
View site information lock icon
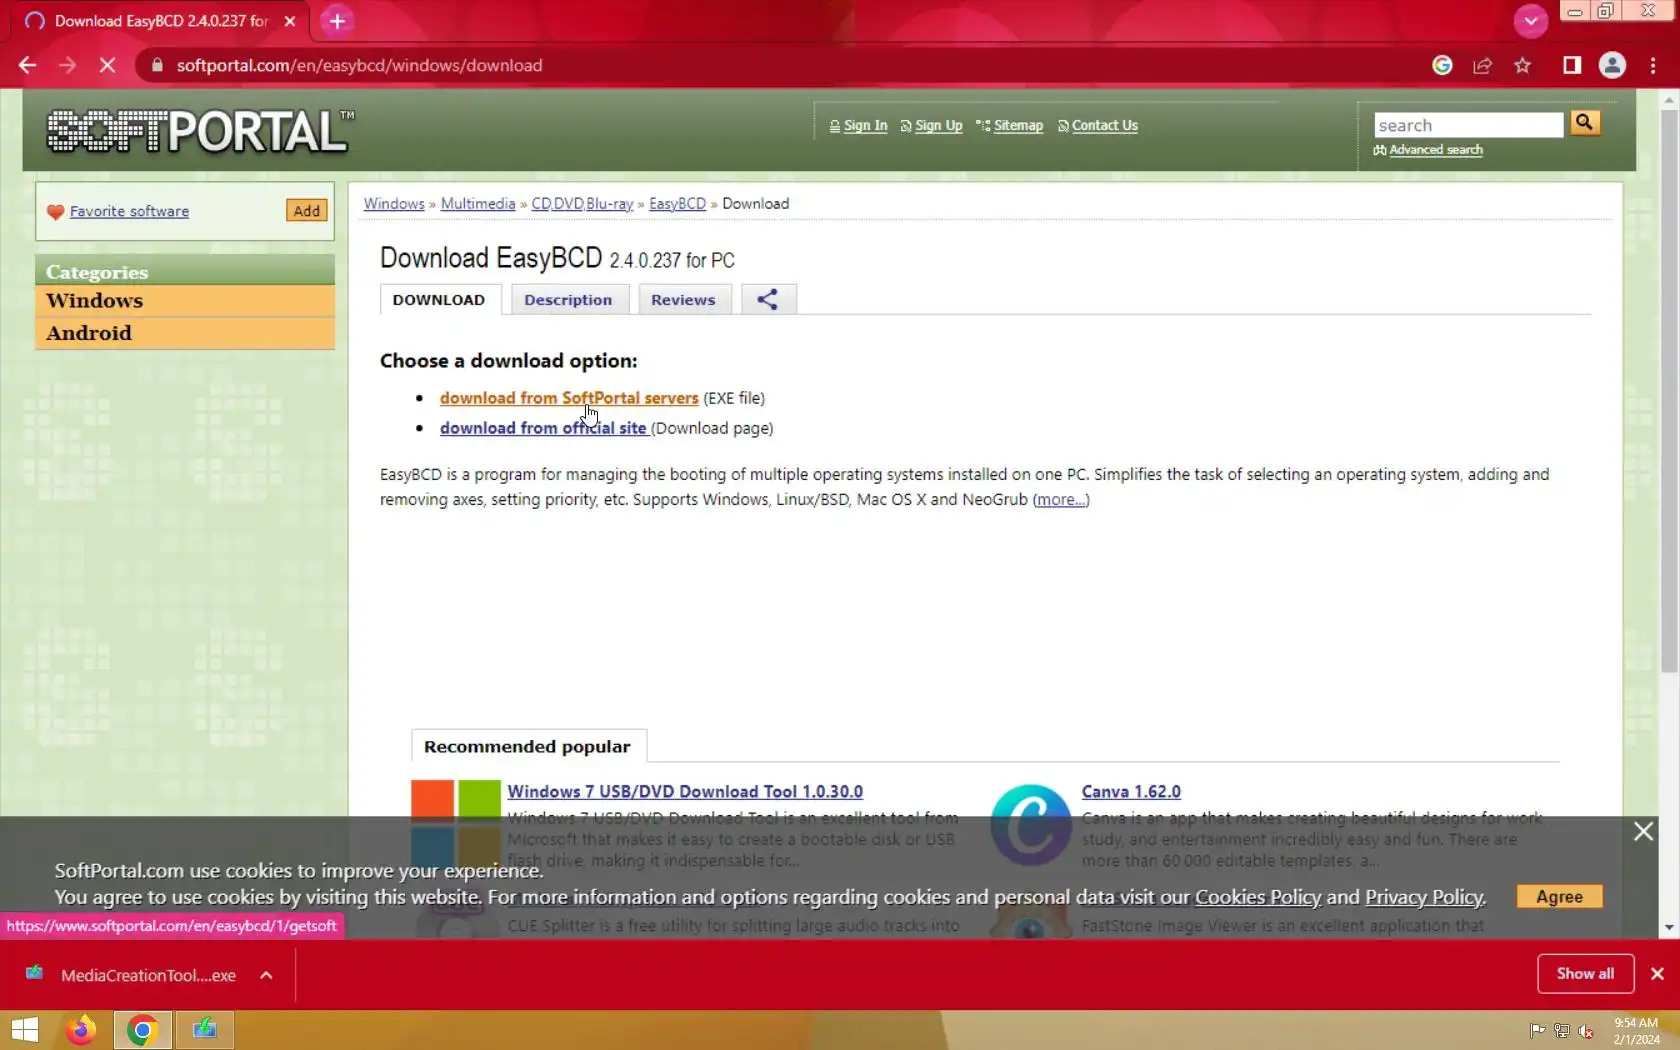click(x=157, y=65)
